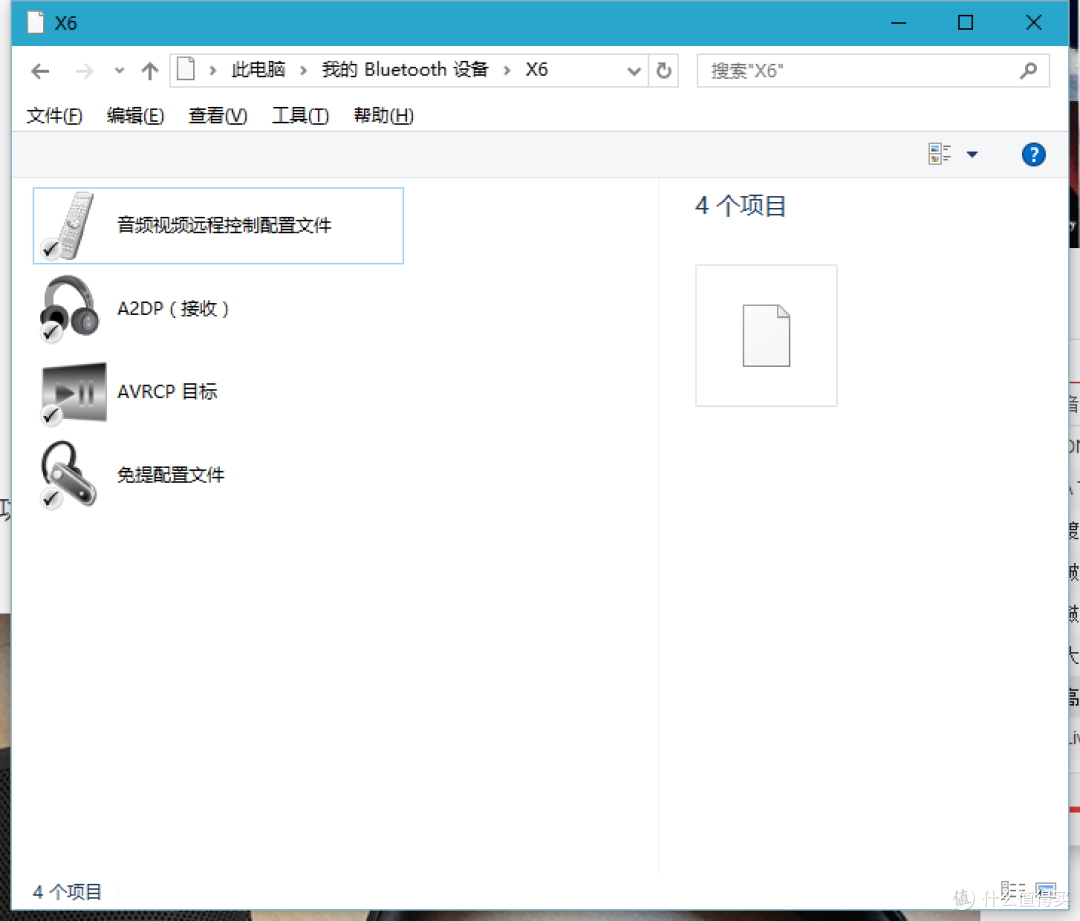This screenshot has width=1080, height=921.
Task: Select the AVRCP 目标 label
Action: coord(167,391)
